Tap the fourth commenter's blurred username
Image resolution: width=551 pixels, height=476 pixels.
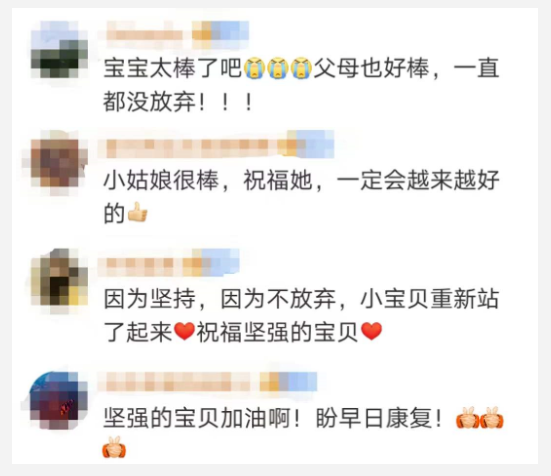[207, 382]
